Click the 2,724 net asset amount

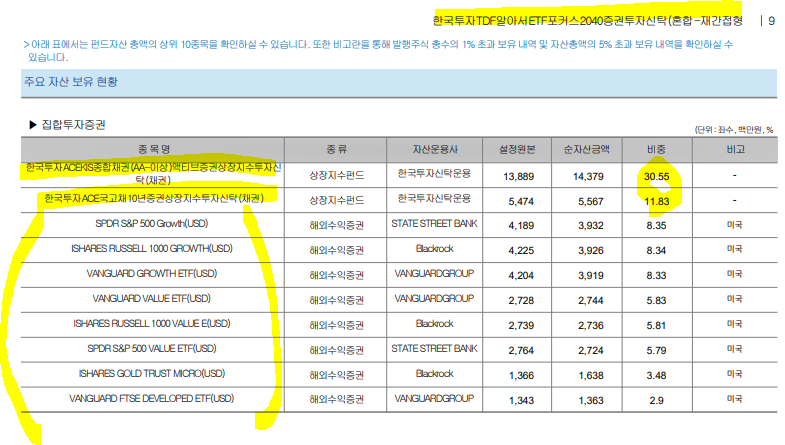tap(591, 350)
